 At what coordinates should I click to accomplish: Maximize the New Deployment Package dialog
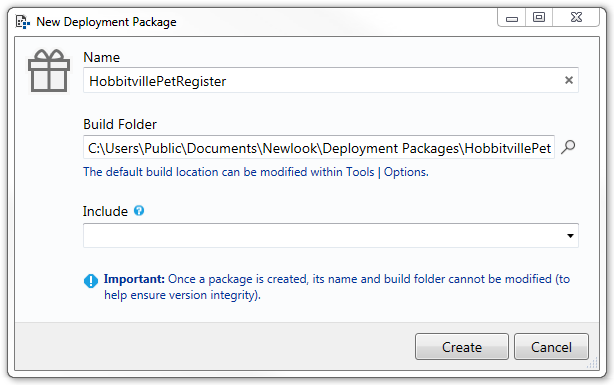(539, 18)
